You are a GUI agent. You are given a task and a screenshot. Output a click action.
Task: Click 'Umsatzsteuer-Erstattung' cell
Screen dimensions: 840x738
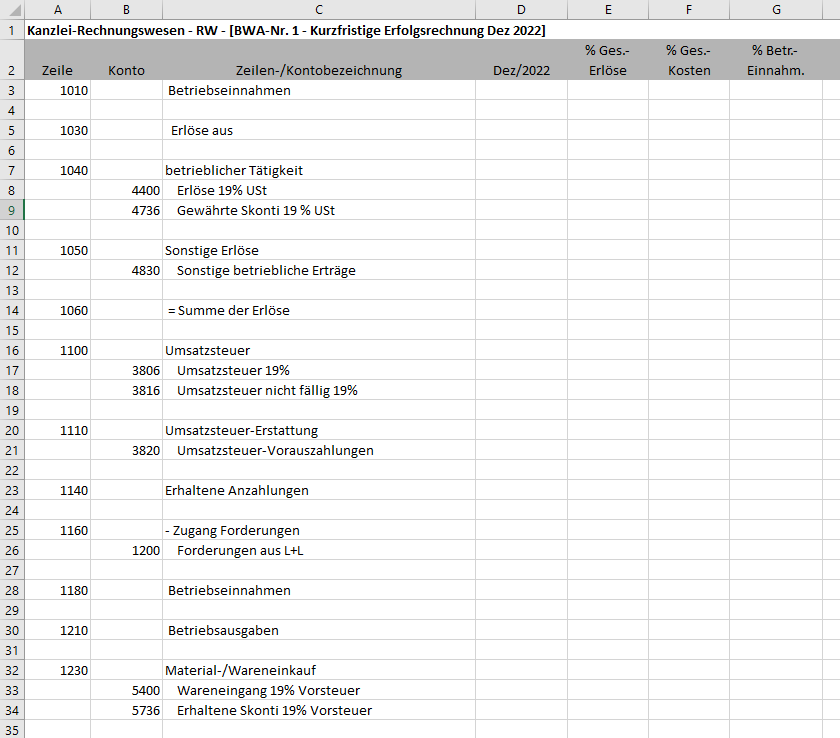coord(319,431)
